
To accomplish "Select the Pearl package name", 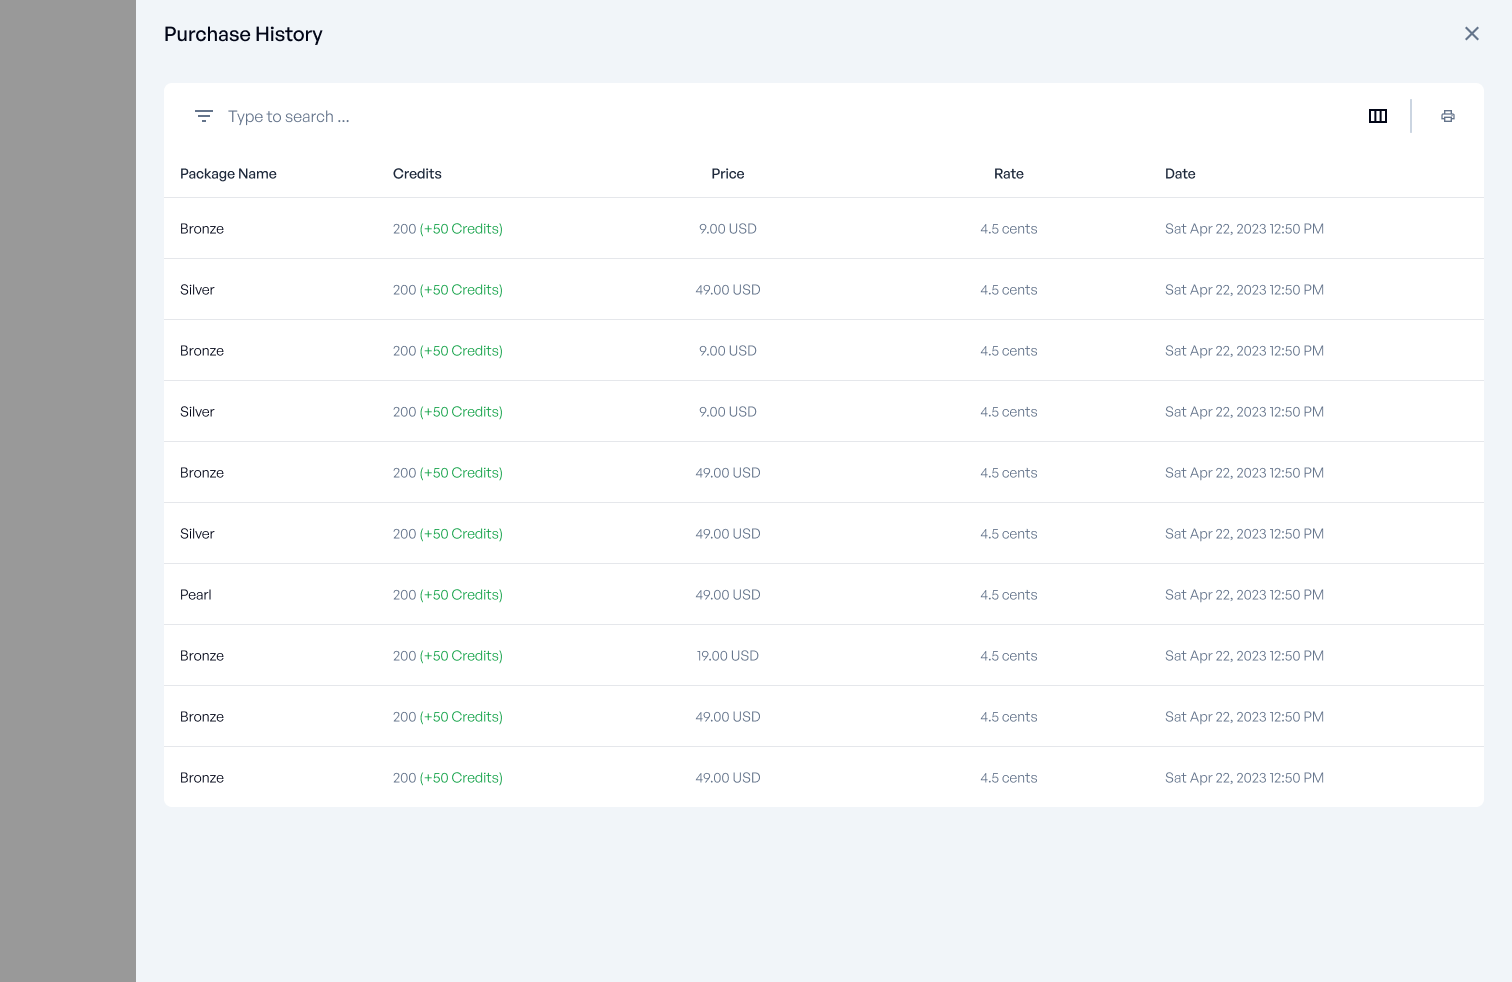I will click(x=196, y=595).
